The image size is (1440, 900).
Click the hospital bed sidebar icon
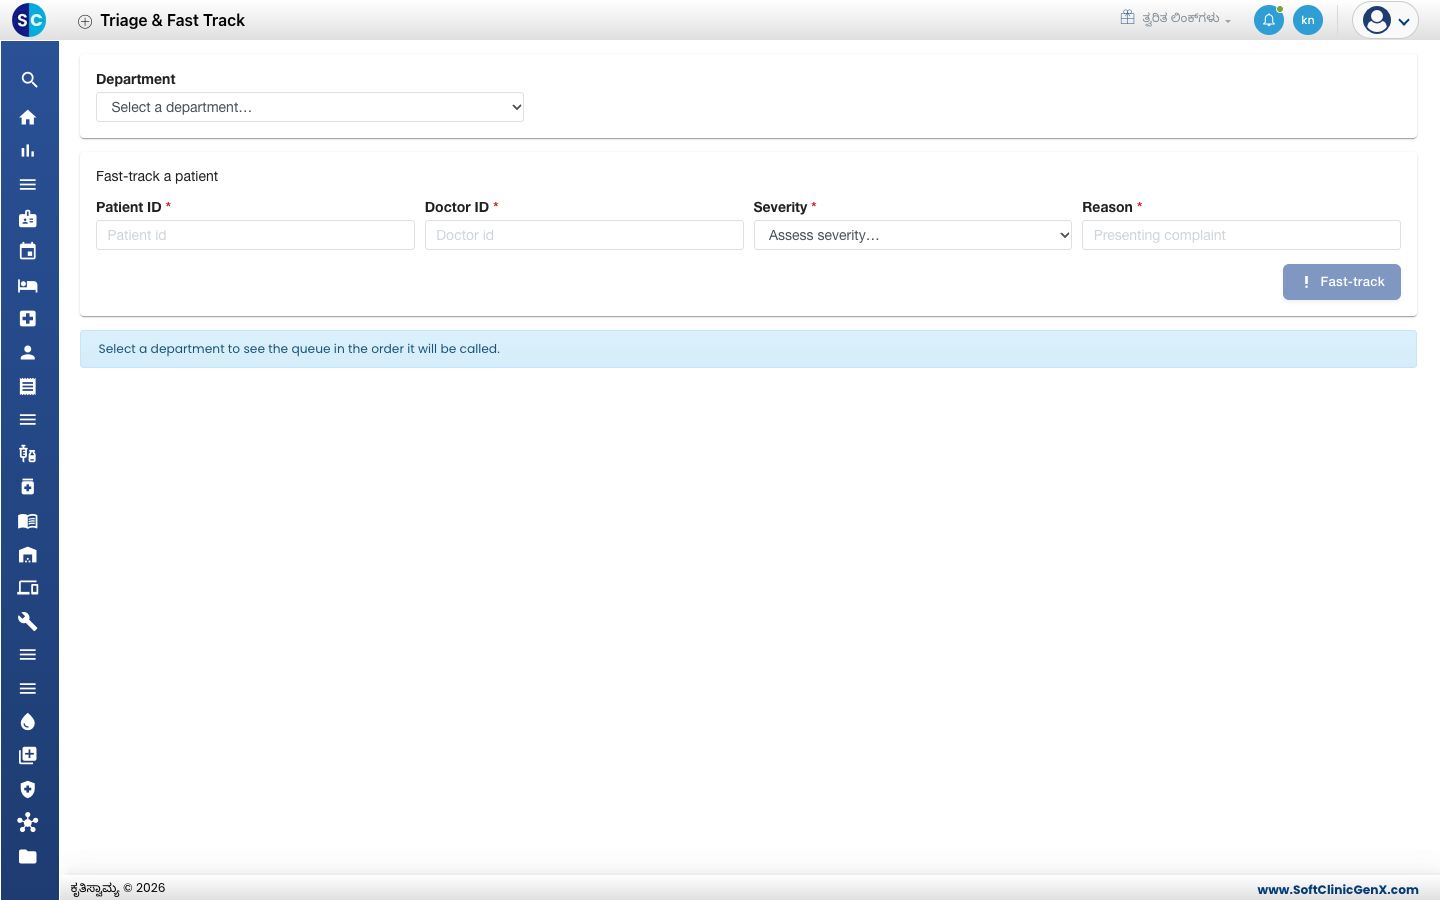point(28,285)
